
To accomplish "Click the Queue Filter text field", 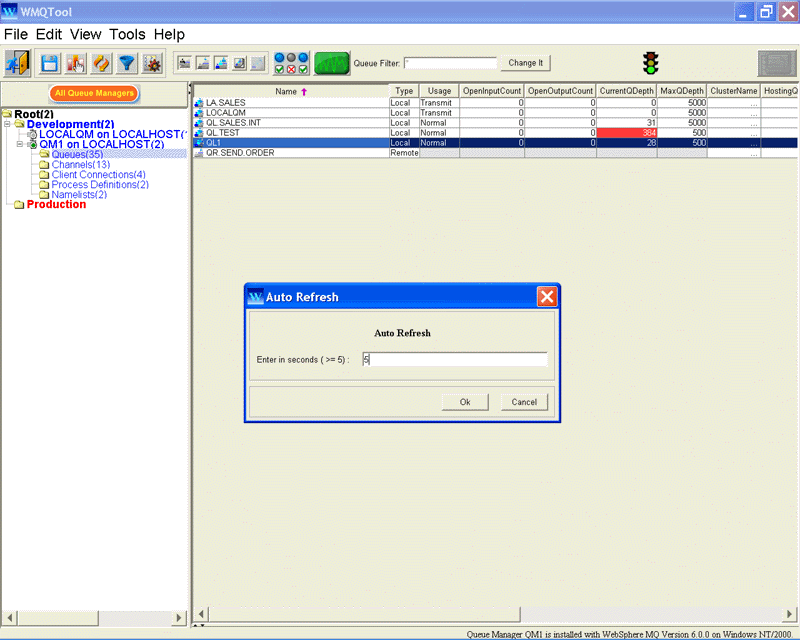I will pyautogui.click(x=451, y=63).
